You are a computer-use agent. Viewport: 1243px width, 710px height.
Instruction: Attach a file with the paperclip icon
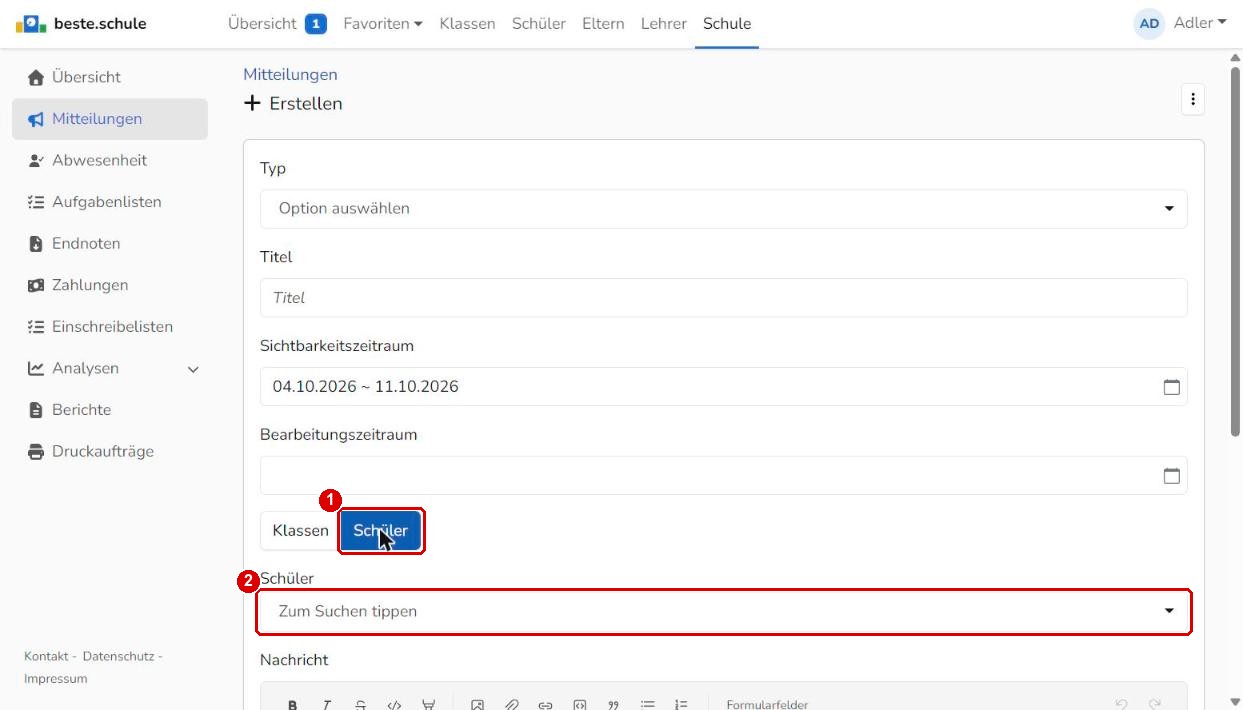tap(511, 705)
